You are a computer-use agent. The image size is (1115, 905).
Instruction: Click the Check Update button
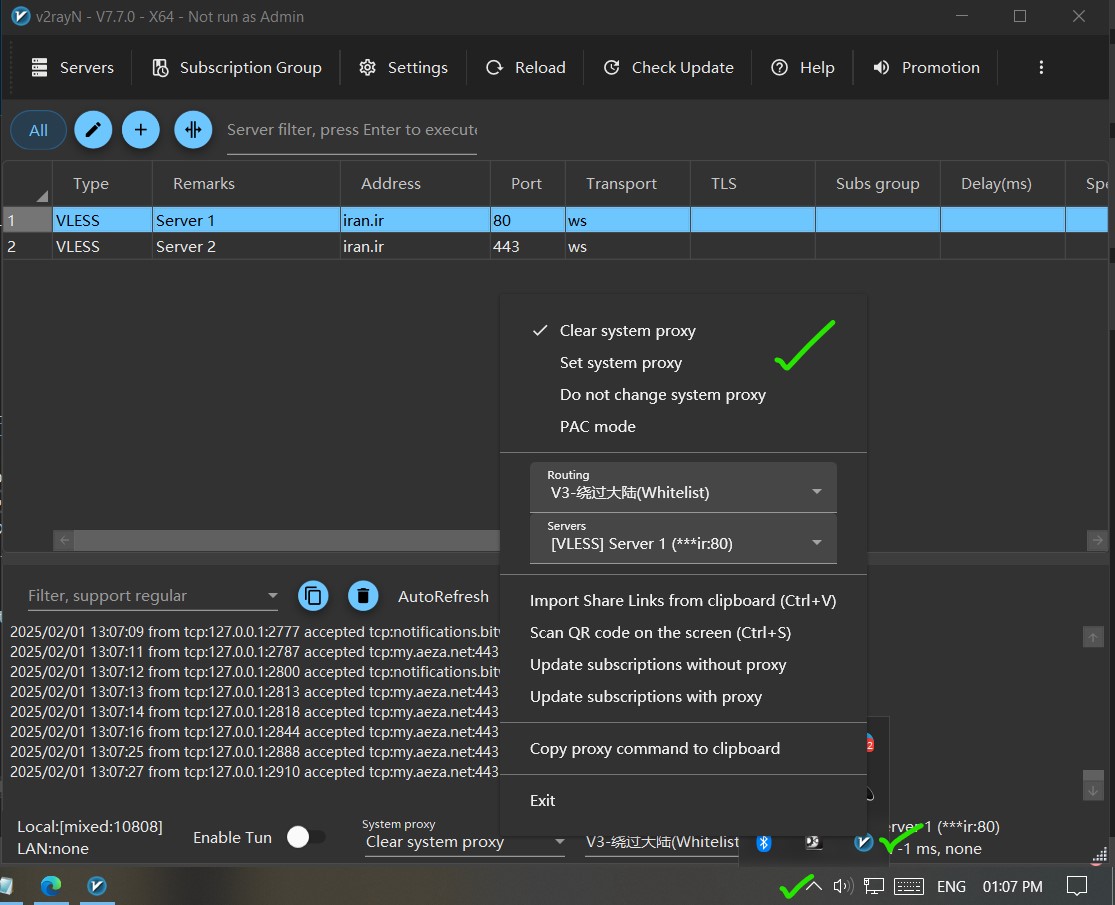click(668, 68)
